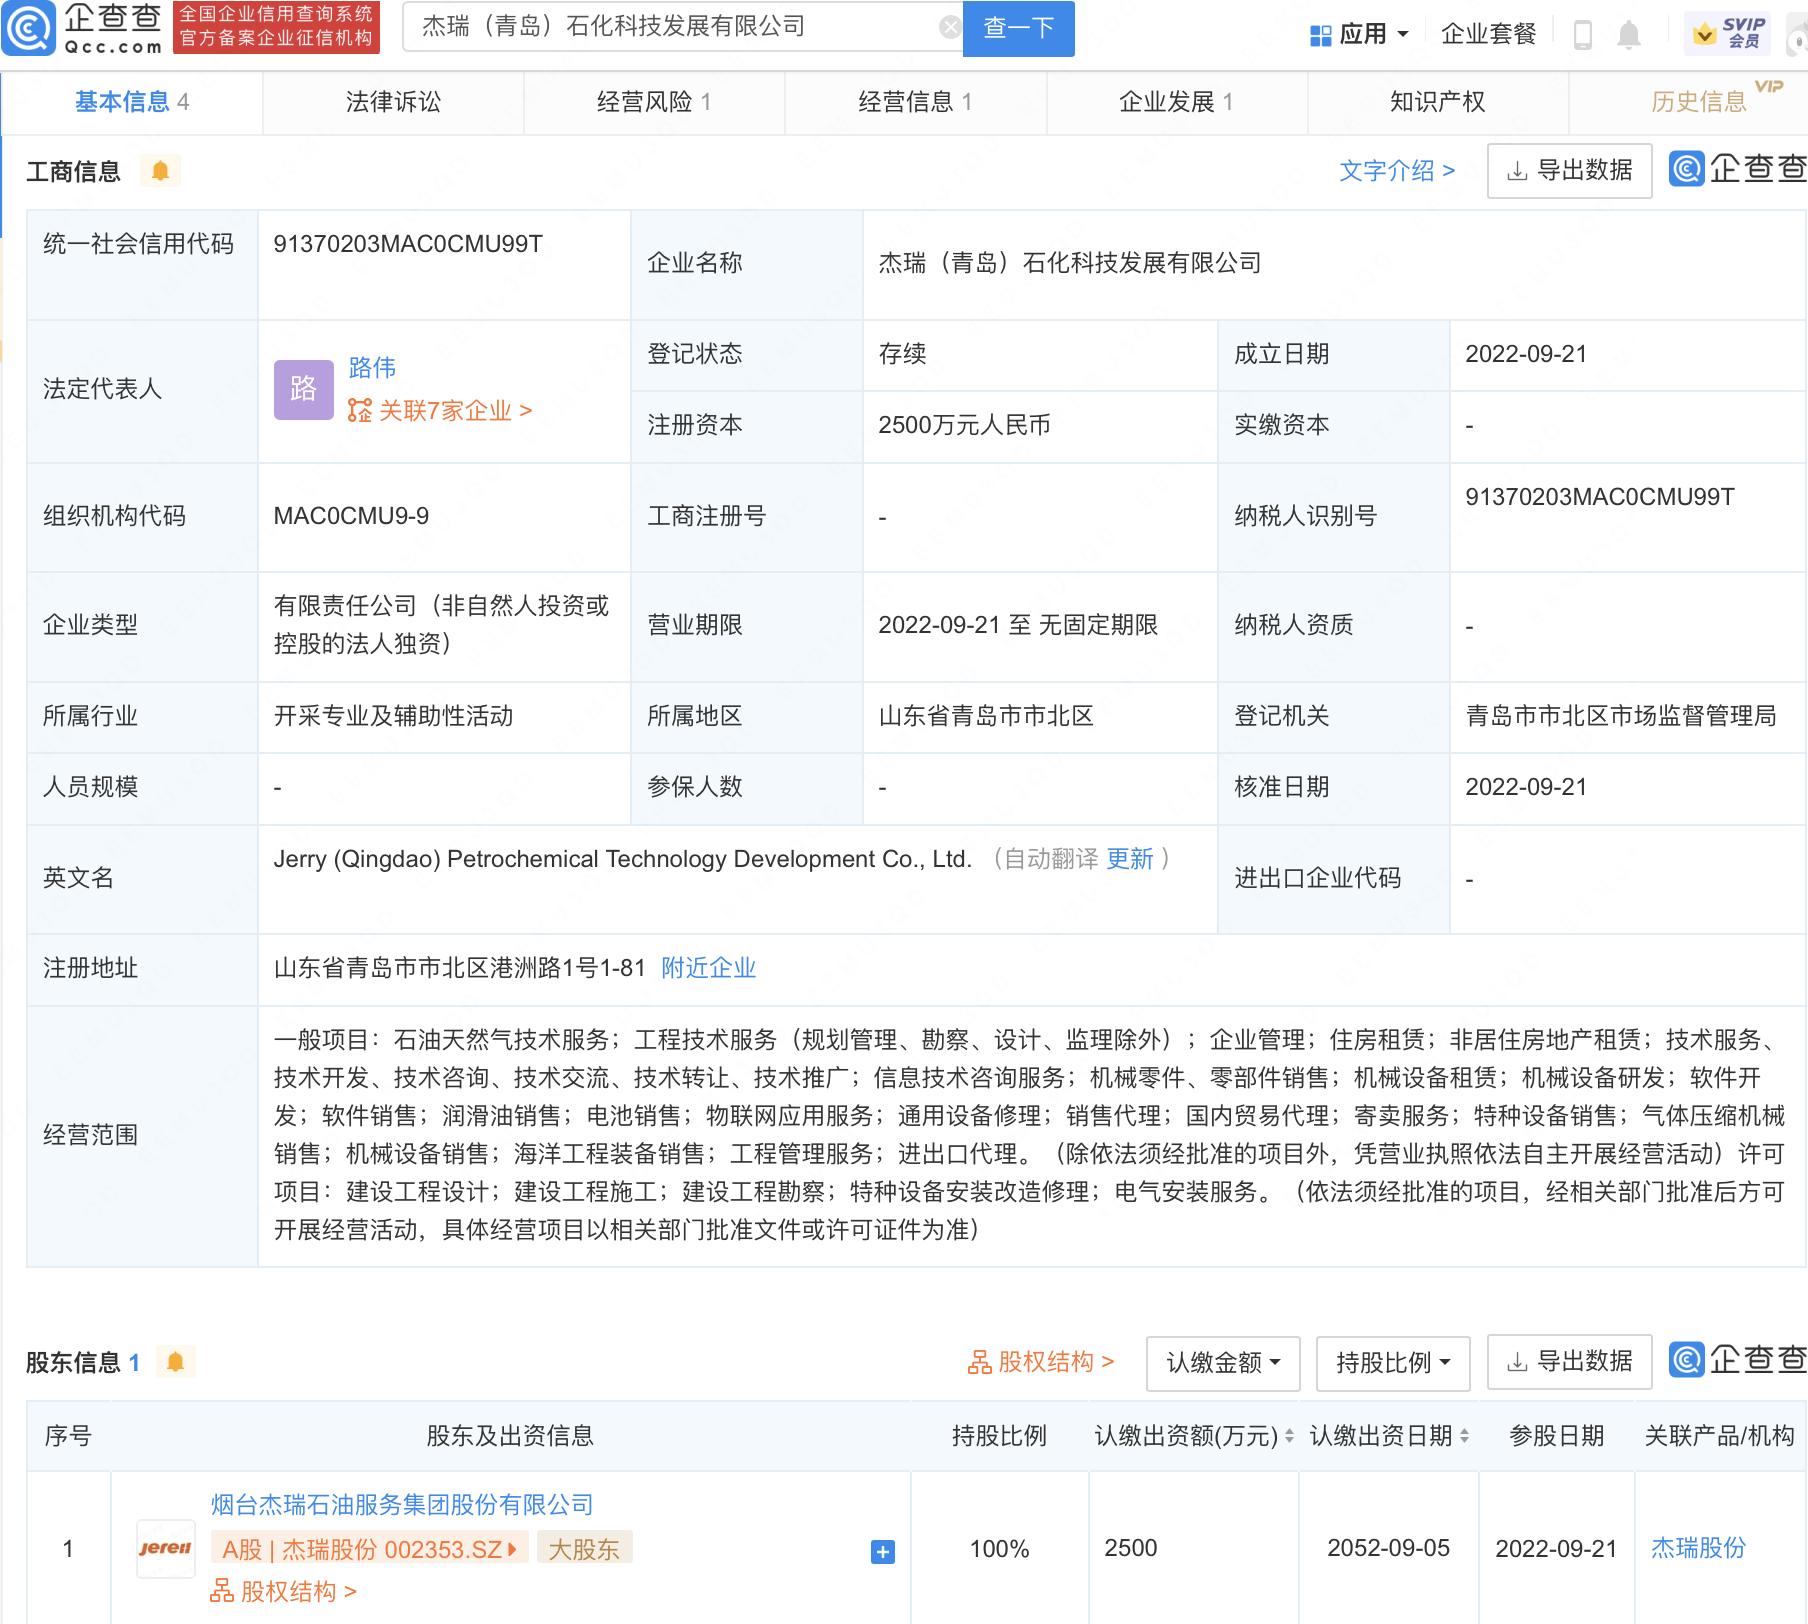The height and width of the screenshot is (1624, 1808).
Task: Open the notification bell in header
Action: (x=1629, y=35)
